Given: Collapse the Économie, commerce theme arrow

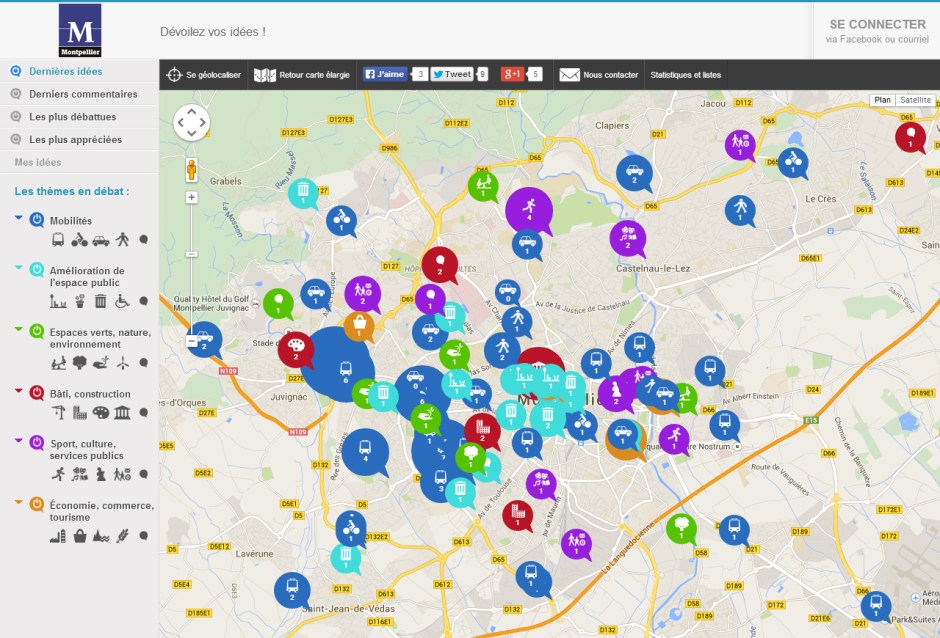Looking at the screenshot, I should tap(19, 501).
